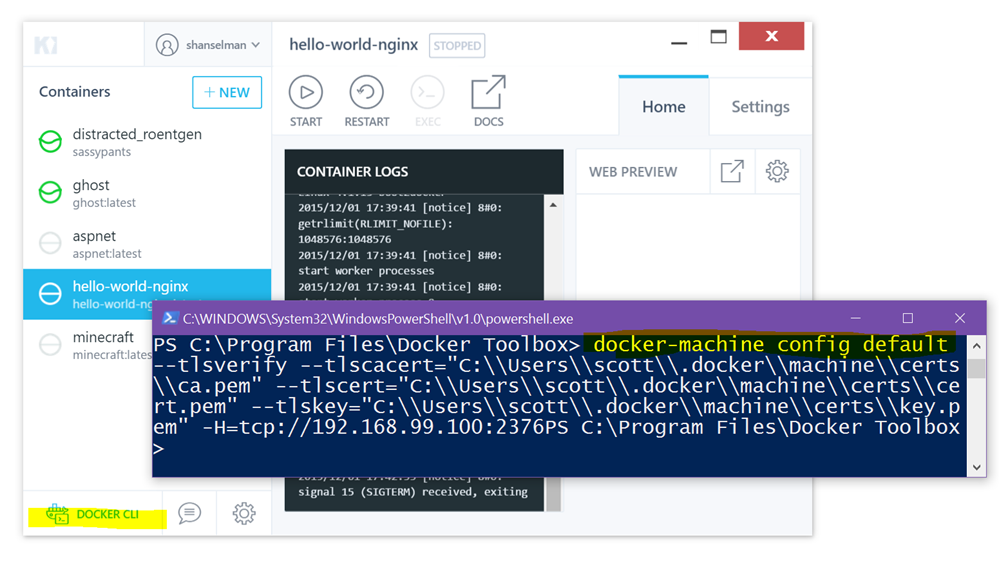Click the Kitematic logo icon
Screen dimensions: 999x562
[x=45, y=45]
